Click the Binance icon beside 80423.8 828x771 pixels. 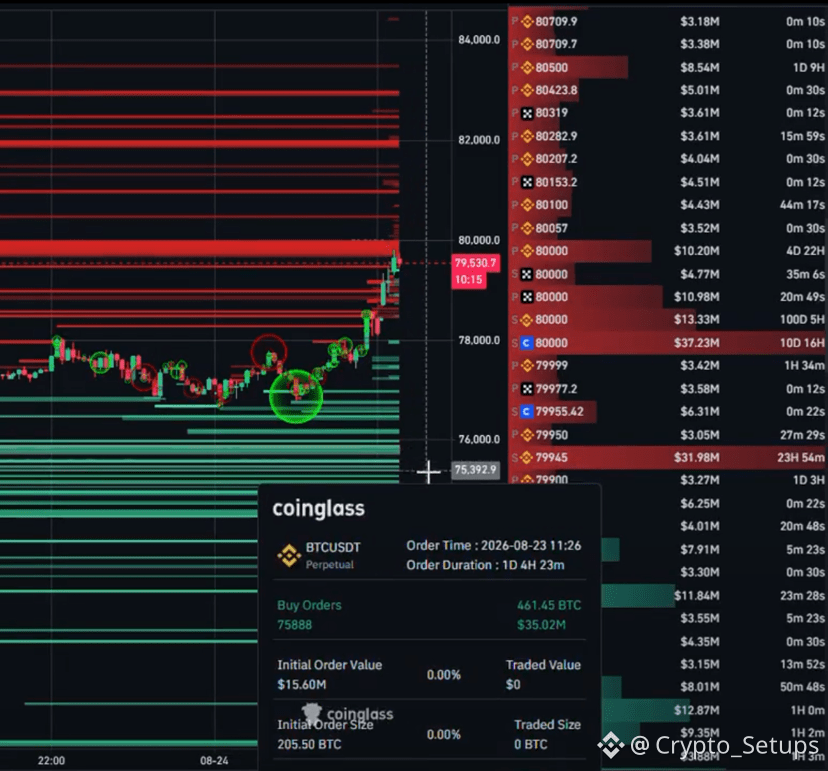[527, 90]
